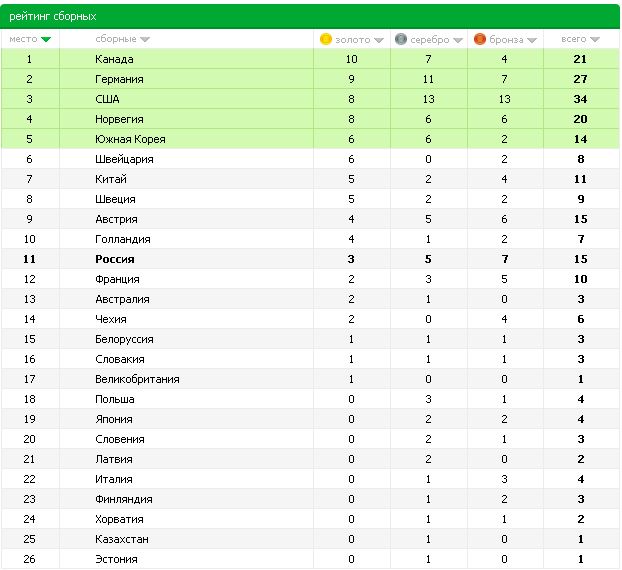Sort by всего column arrow
The width and height of the screenshot is (622, 570).
pyautogui.click(x=595, y=39)
